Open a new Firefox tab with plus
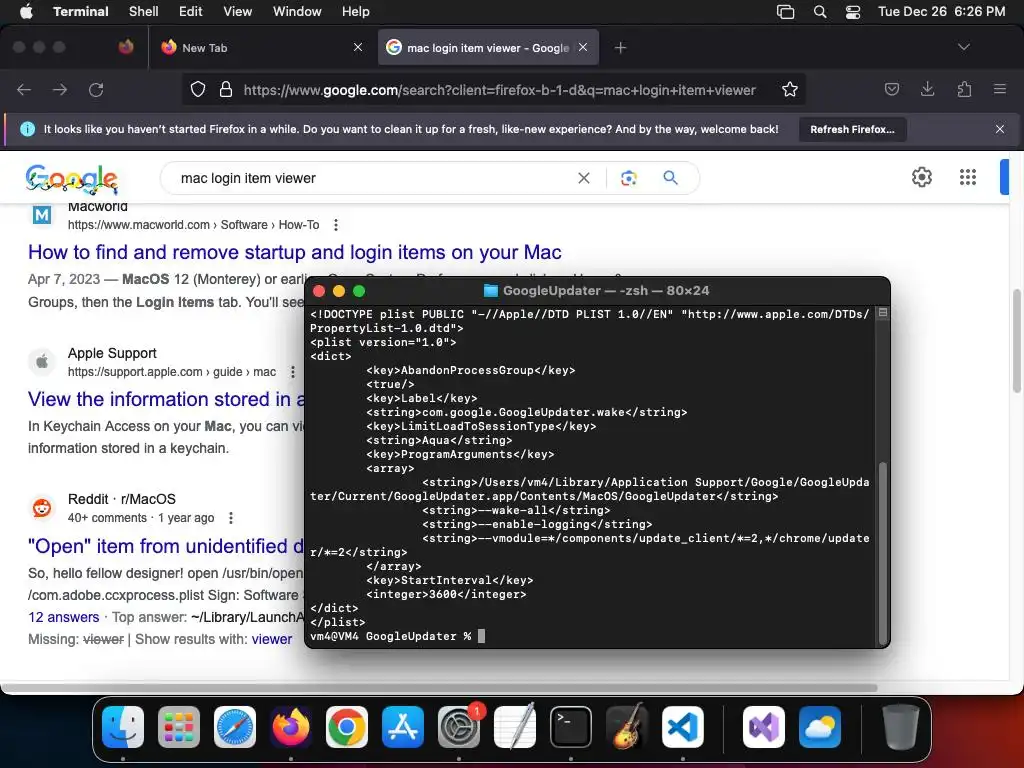The height and width of the screenshot is (768, 1024). 620,48
